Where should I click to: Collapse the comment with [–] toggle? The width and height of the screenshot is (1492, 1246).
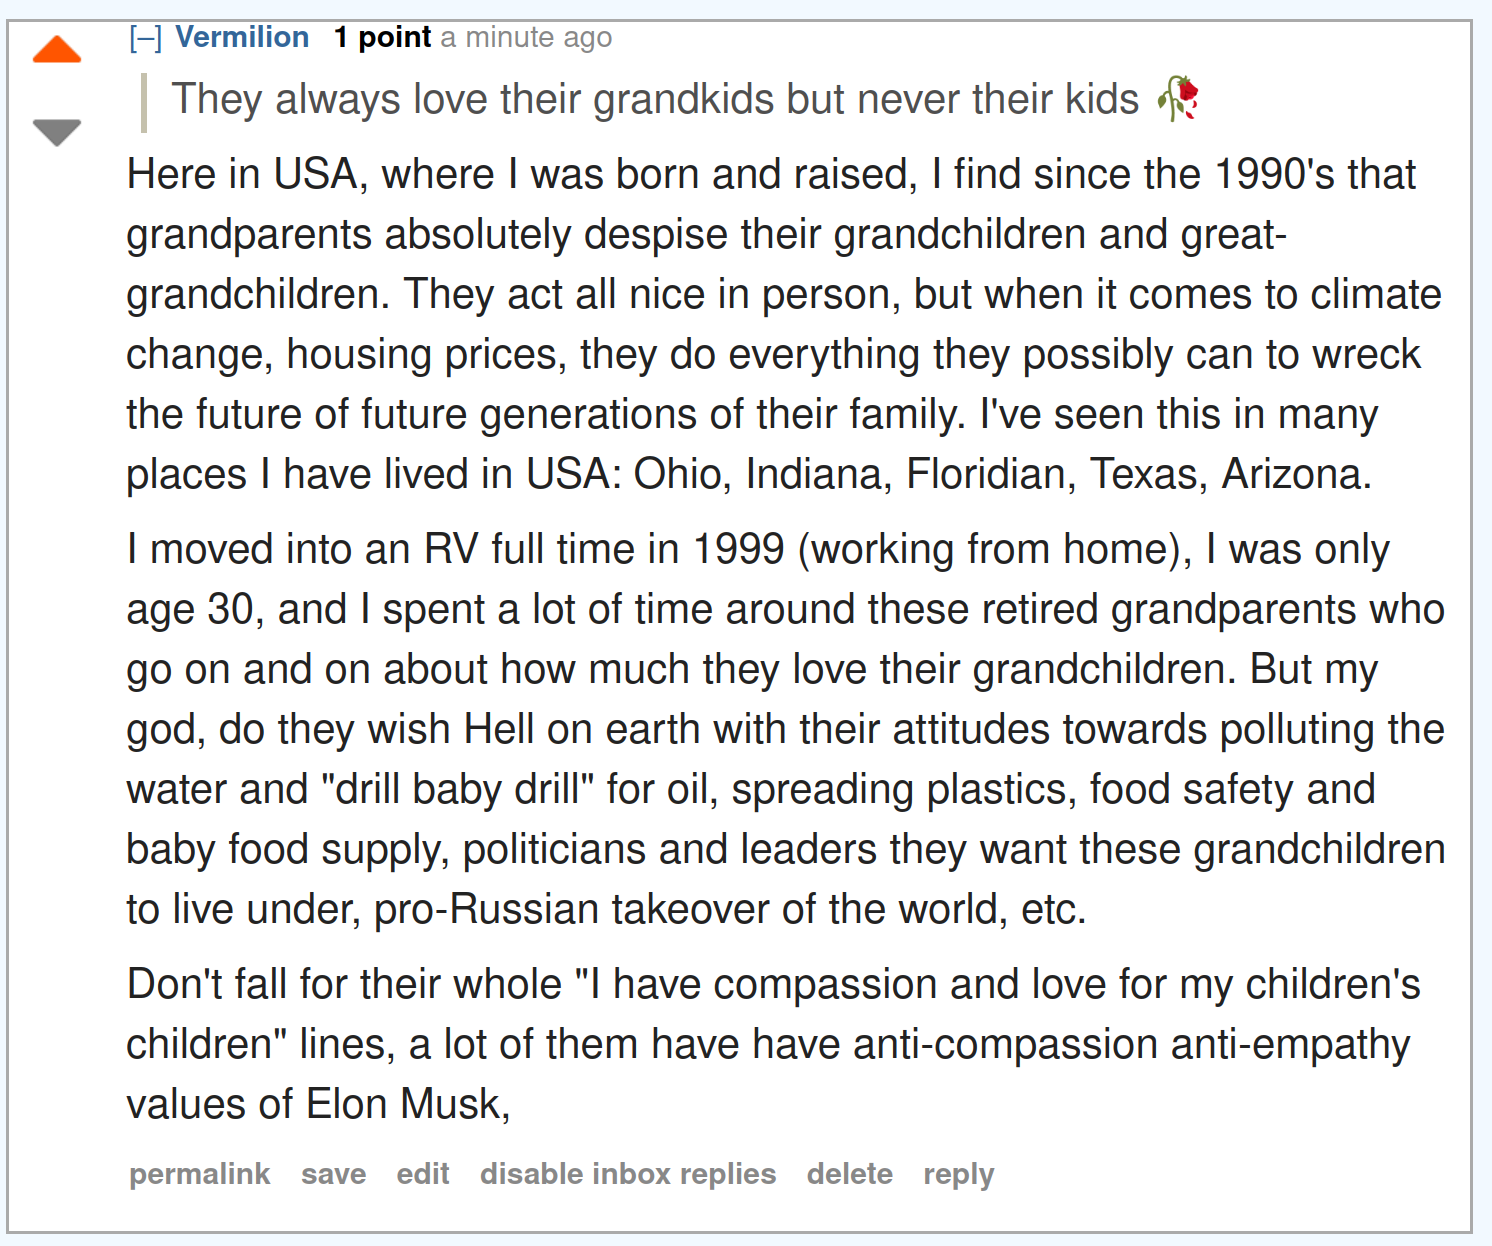145,38
